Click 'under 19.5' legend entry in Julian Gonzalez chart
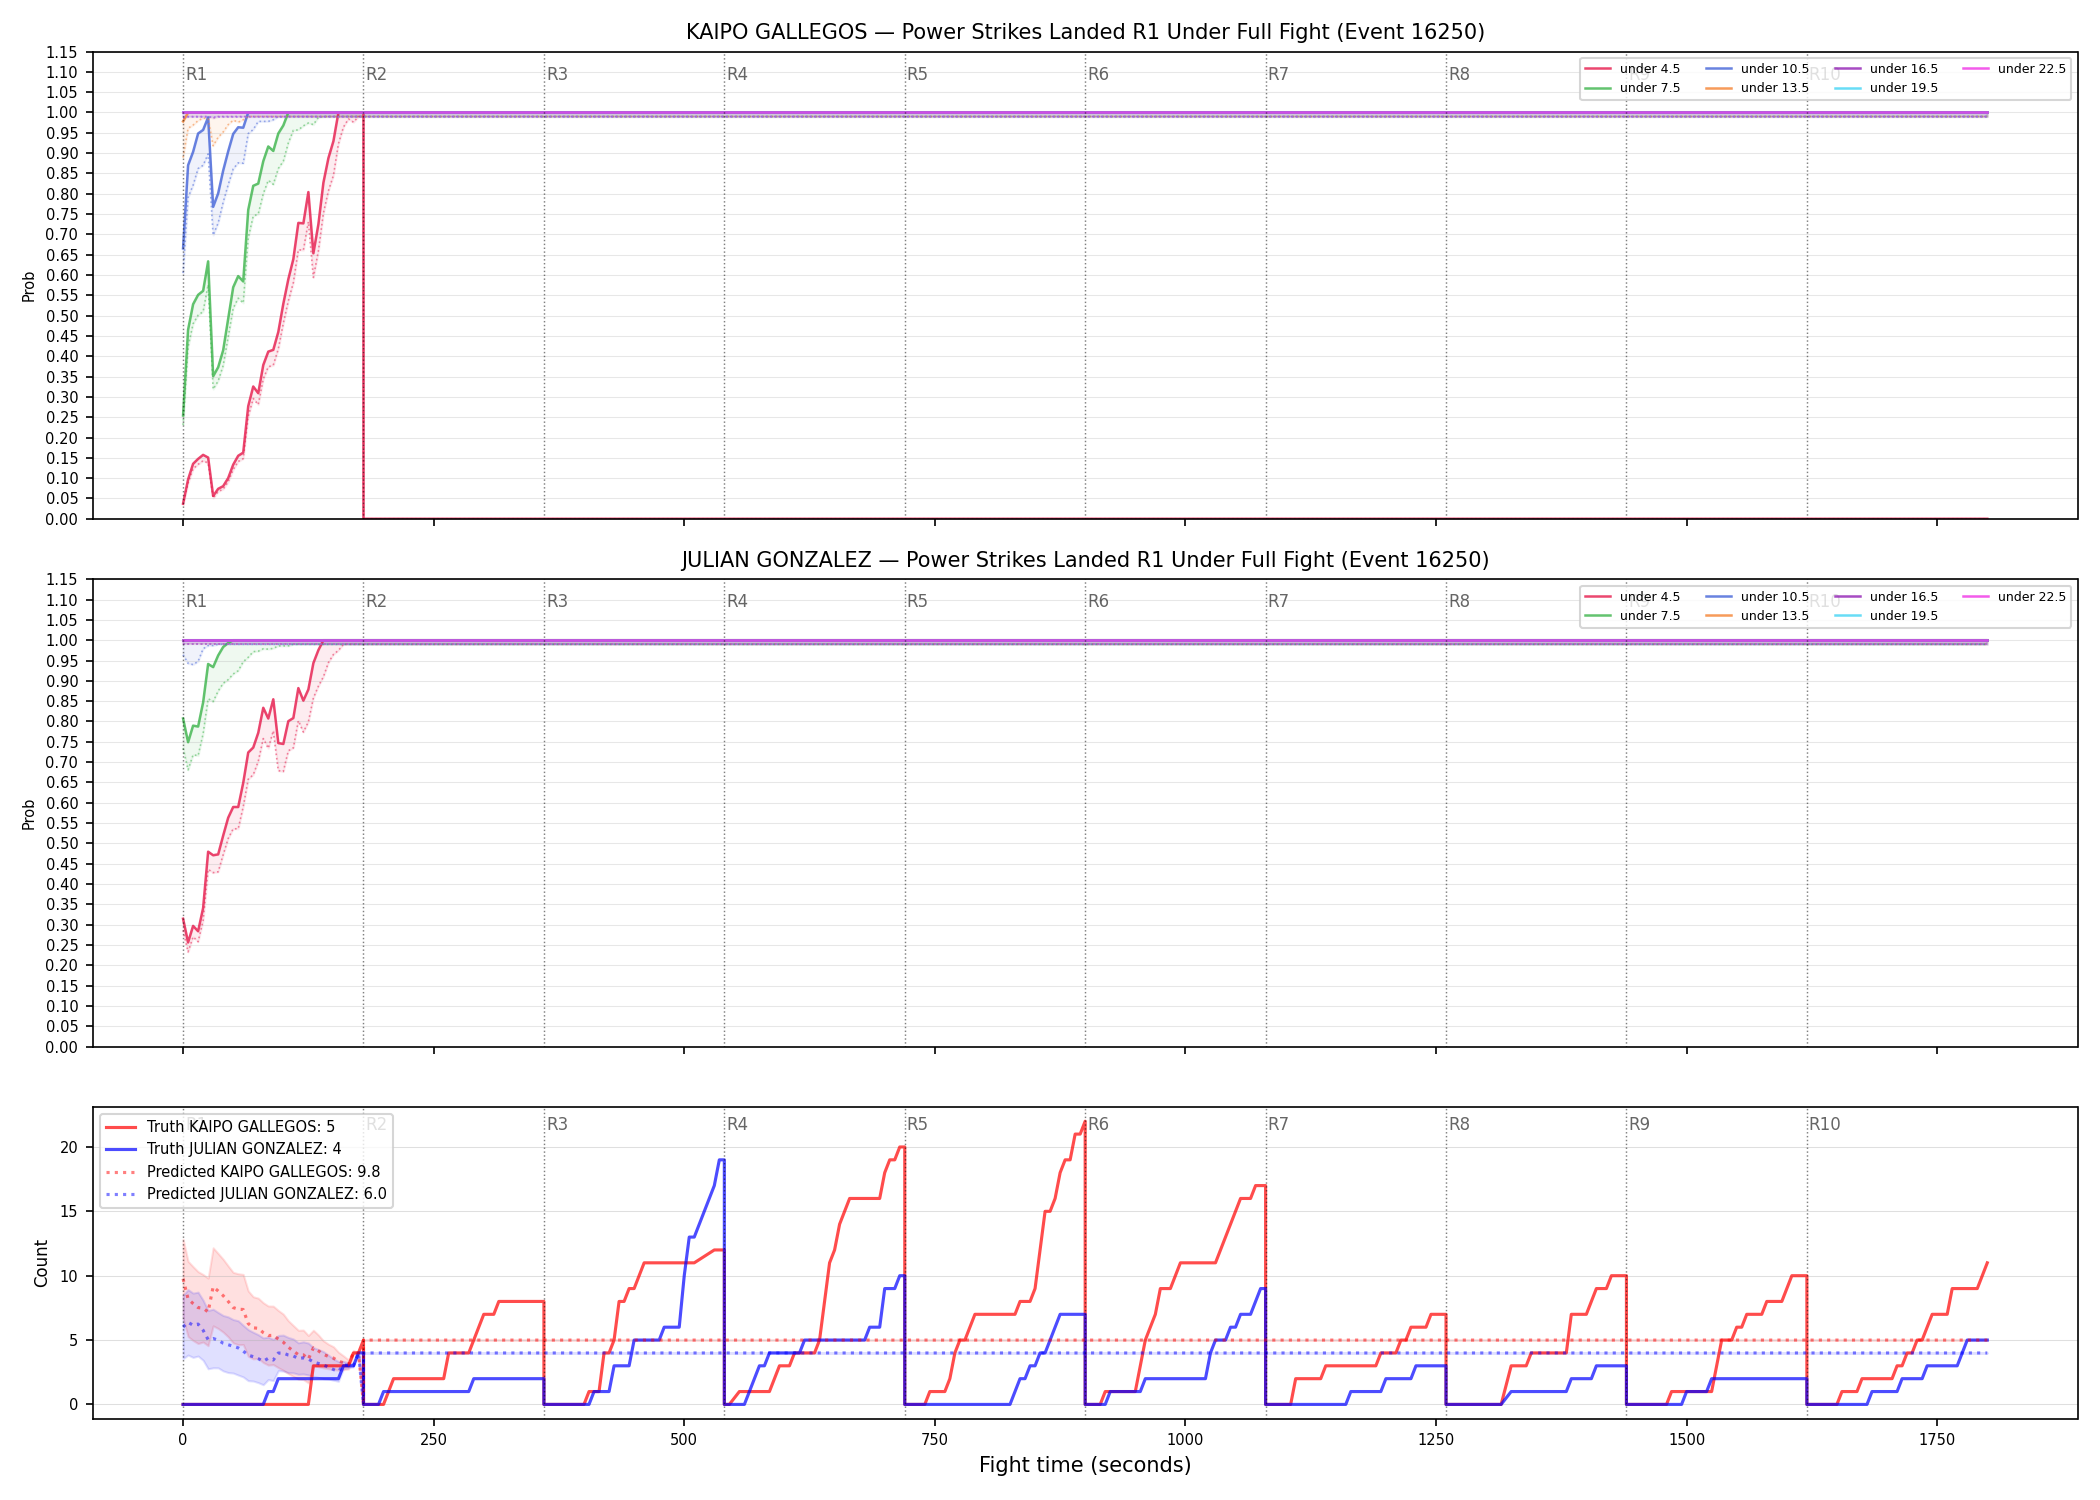 [x=1886, y=616]
